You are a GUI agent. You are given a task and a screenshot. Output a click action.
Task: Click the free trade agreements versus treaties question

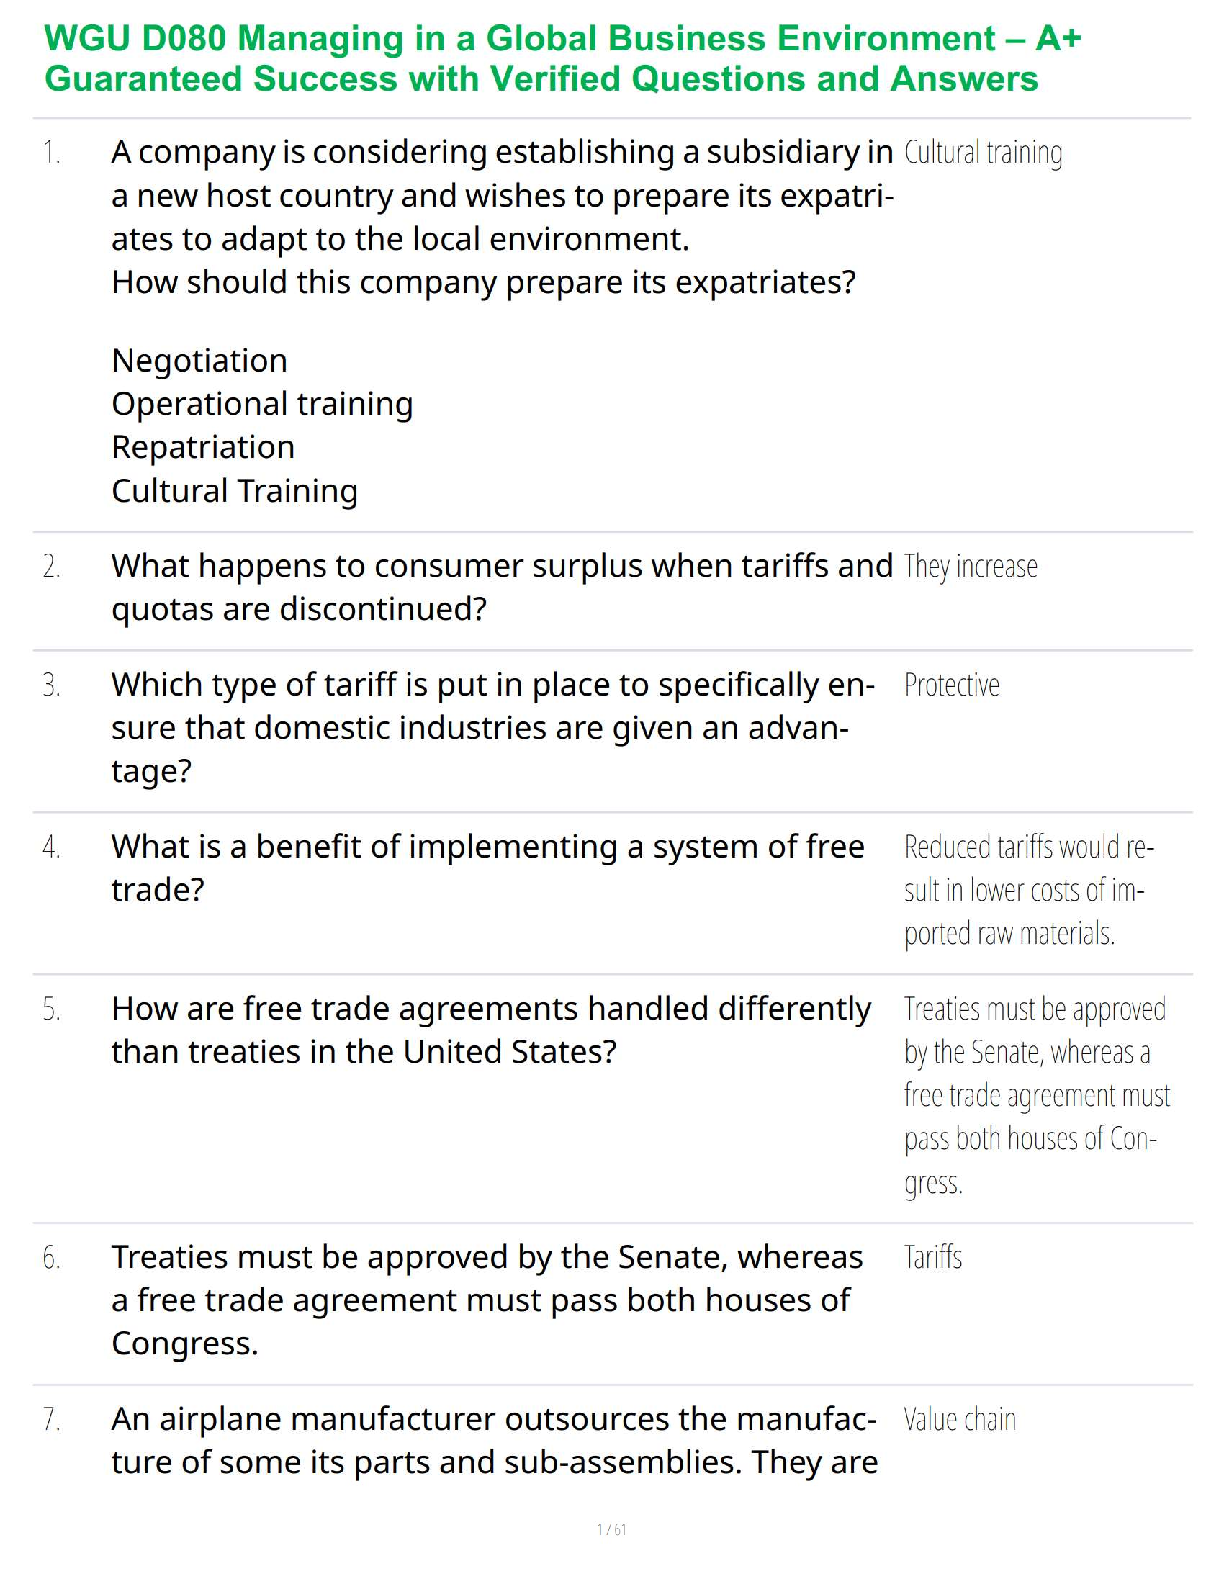click(490, 1030)
